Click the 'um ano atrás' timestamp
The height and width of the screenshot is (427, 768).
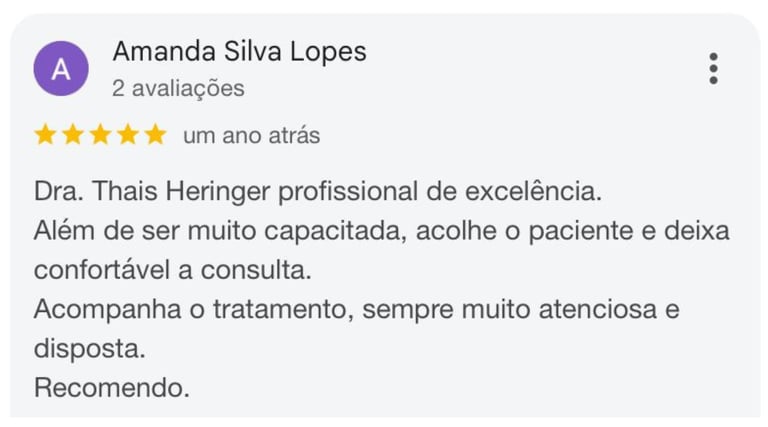(x=251, y=136)
